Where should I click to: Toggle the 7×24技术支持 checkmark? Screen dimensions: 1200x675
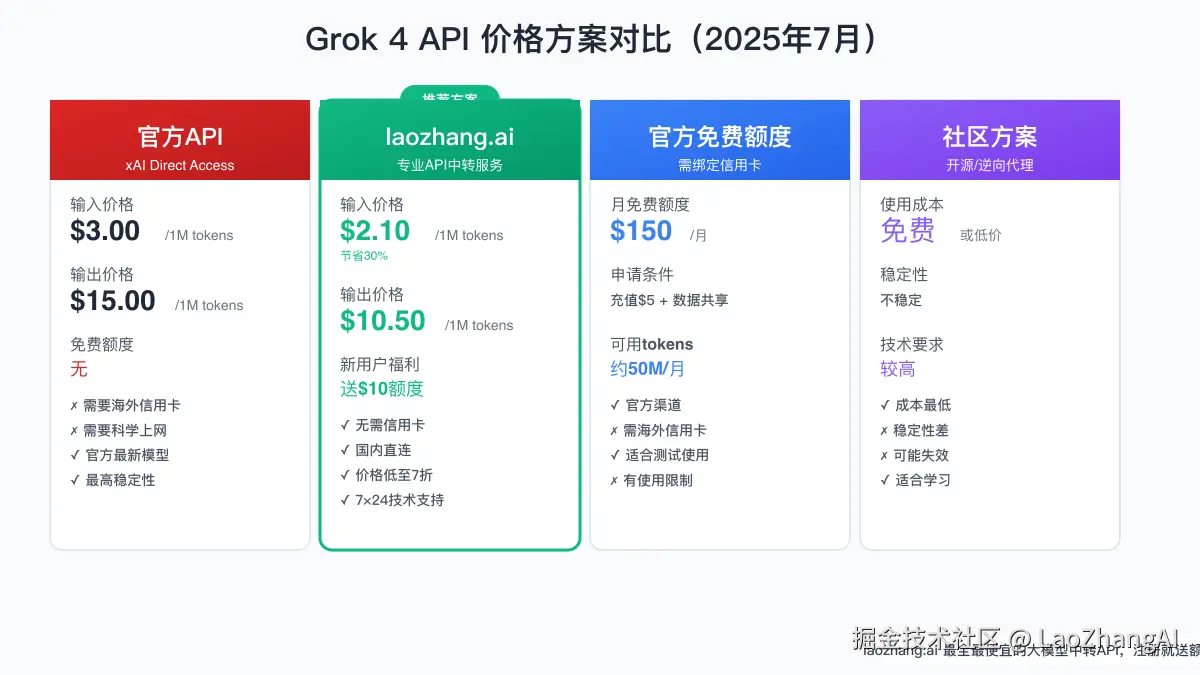click(342, 499)
